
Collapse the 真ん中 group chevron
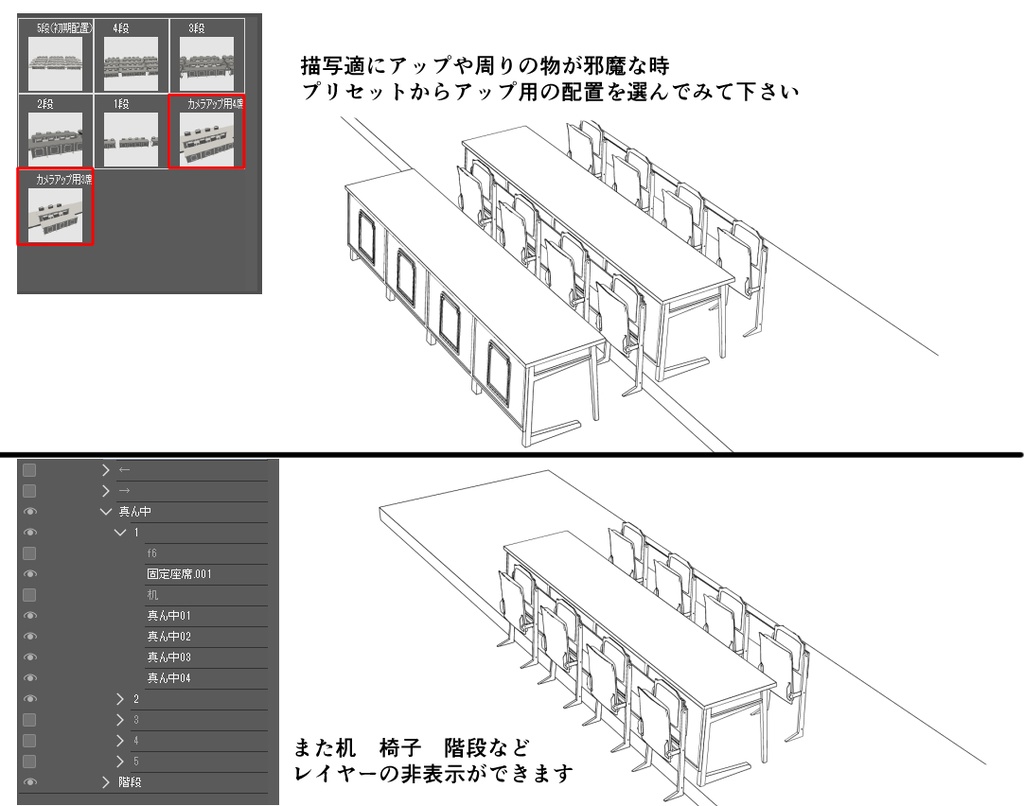(106, 510)
